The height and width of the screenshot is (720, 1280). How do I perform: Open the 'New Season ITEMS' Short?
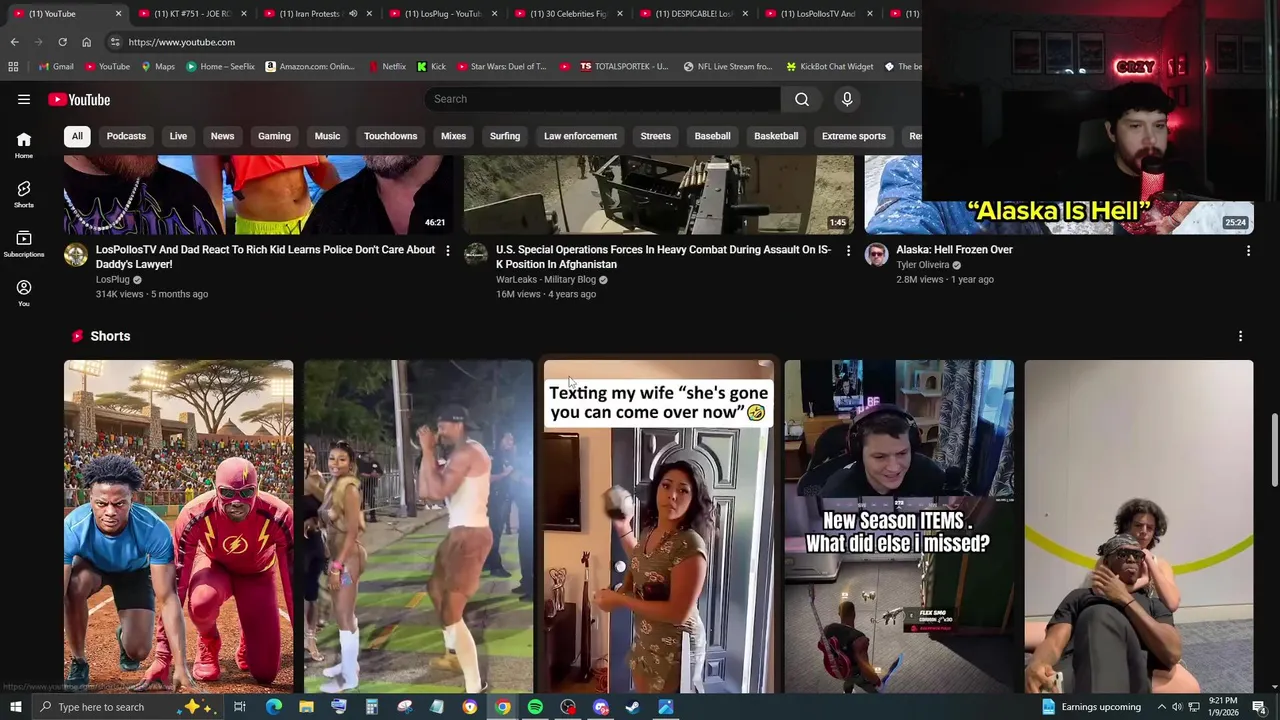pyautogui.click(x=899, y=526)
